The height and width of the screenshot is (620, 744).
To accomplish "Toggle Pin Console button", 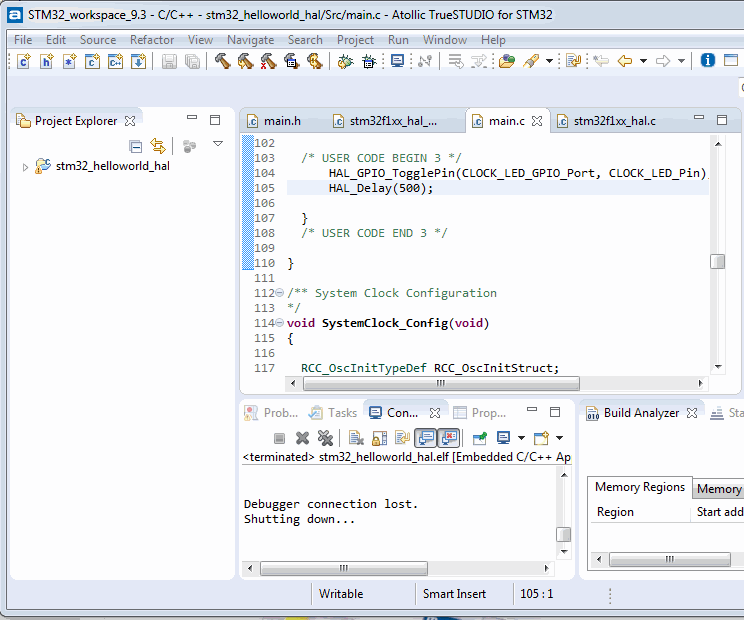I will click(x=480, y=438).
